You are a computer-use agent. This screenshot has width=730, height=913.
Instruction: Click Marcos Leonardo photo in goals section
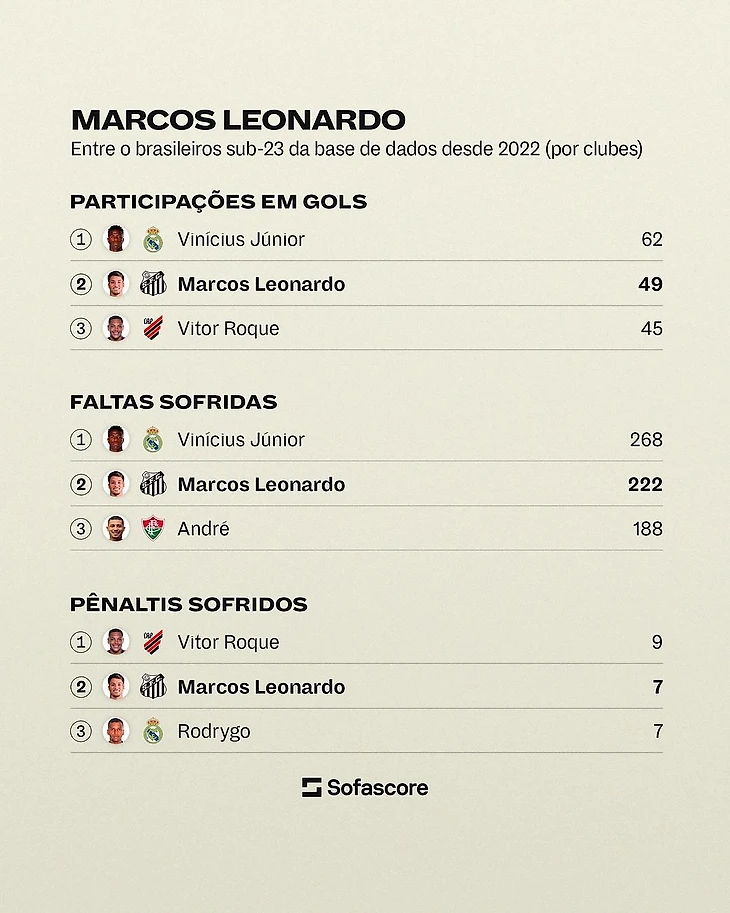116,284
